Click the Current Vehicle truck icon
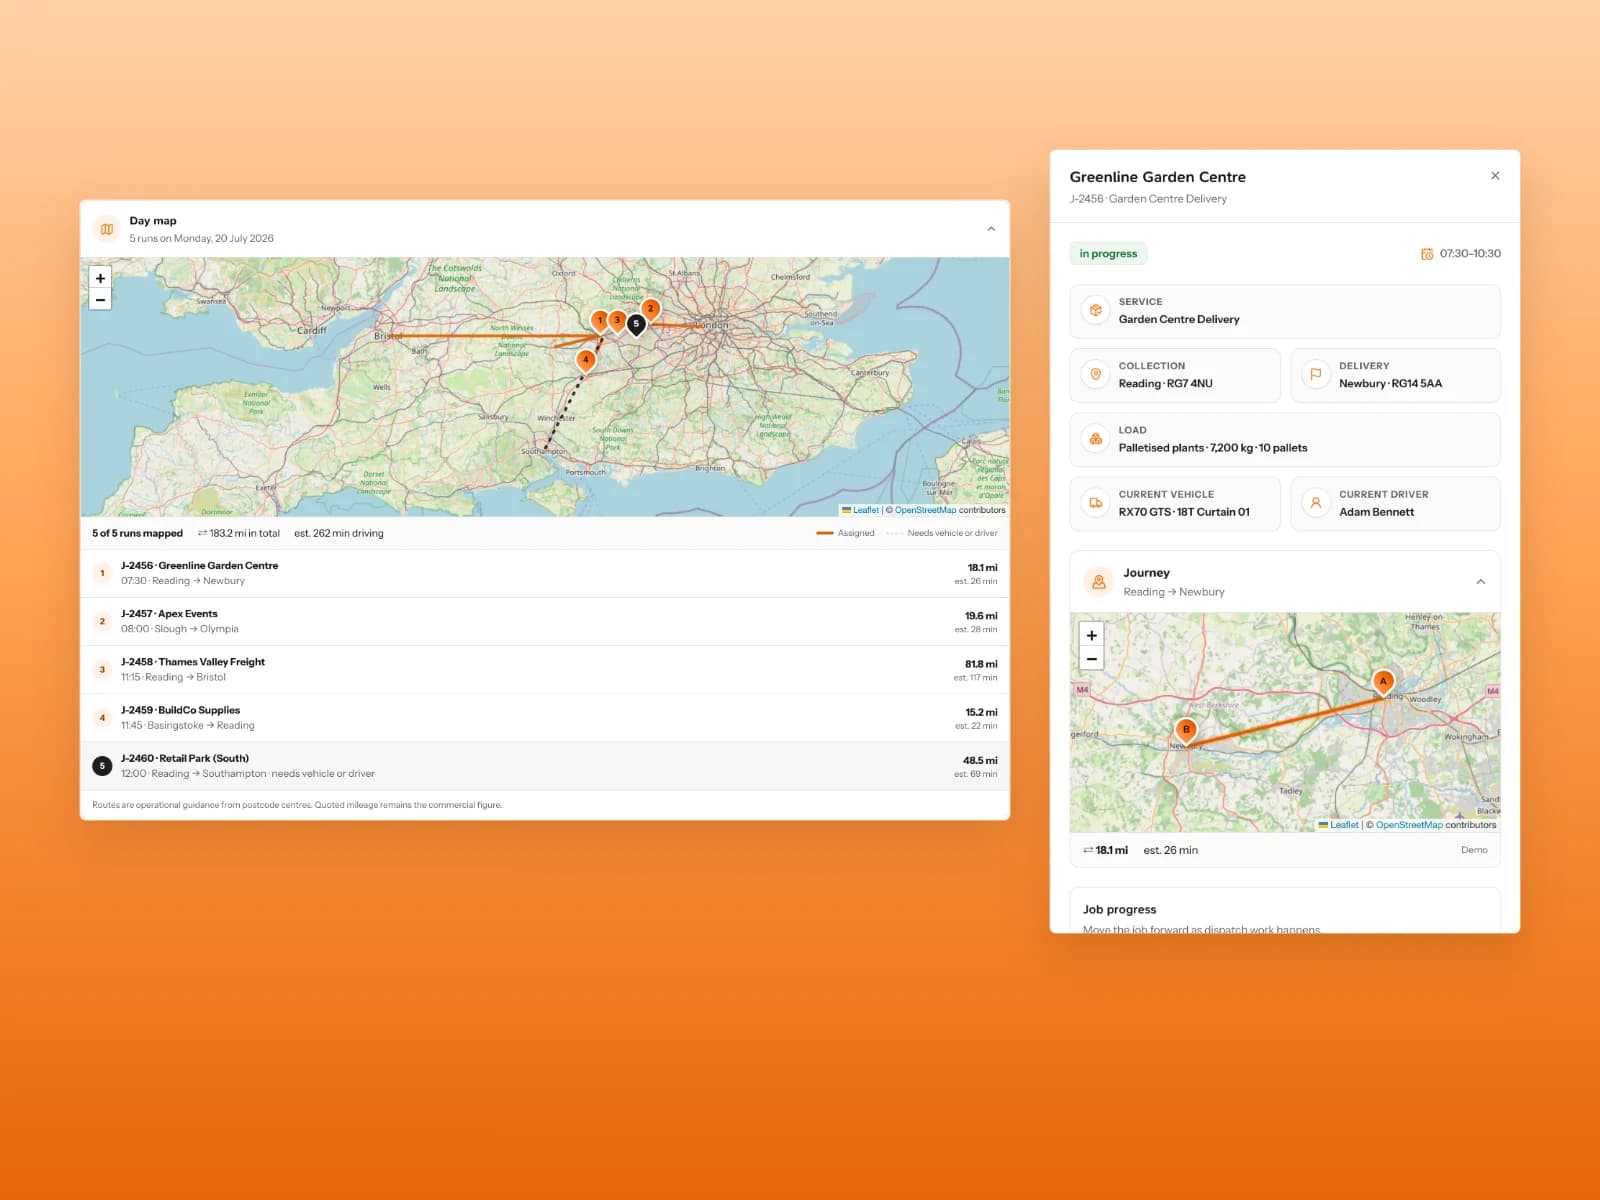 [x=1096, y=503]
